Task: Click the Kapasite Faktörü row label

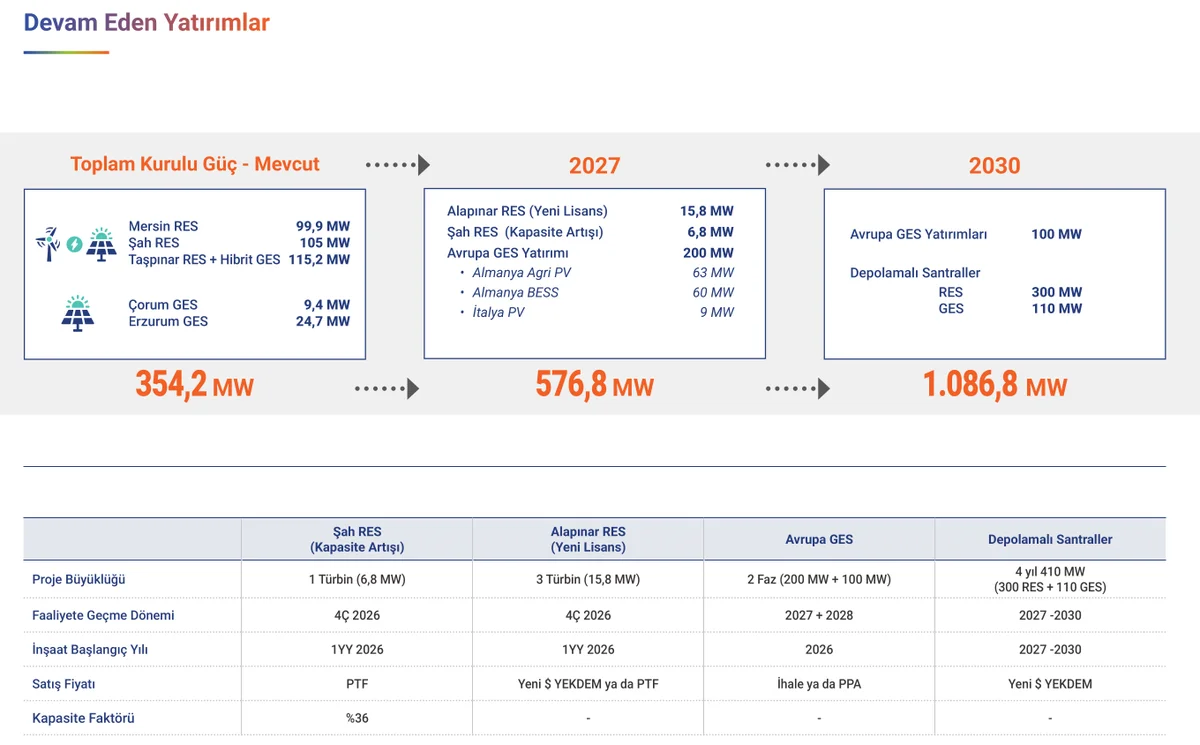Action: tap(83, 718)
